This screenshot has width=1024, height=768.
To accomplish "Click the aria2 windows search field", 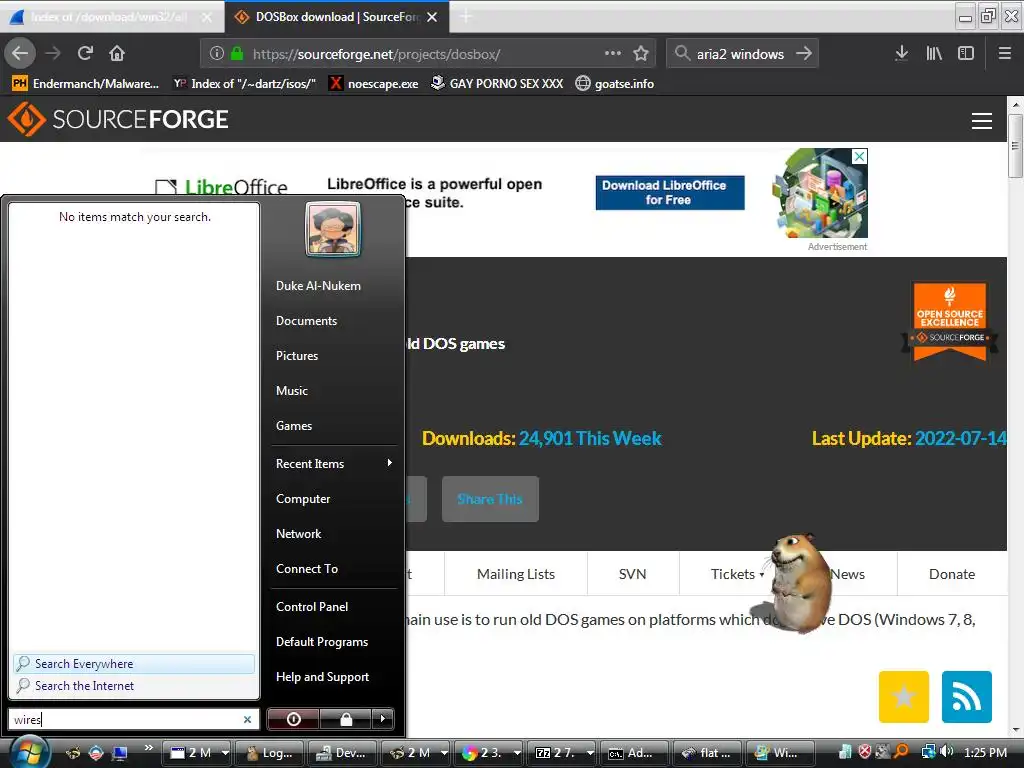I will pyautogui.click(x=741, y=54).
